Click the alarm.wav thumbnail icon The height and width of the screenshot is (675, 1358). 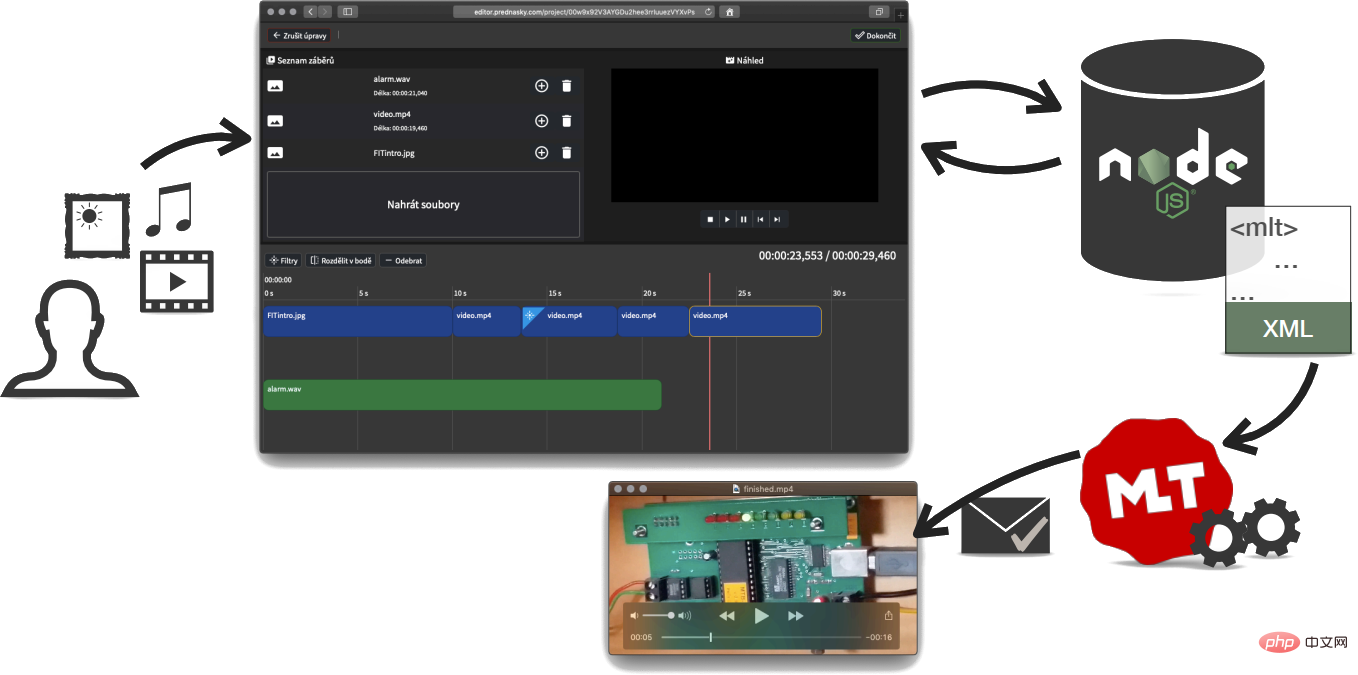pyautogui.click(x=275, y=86)
